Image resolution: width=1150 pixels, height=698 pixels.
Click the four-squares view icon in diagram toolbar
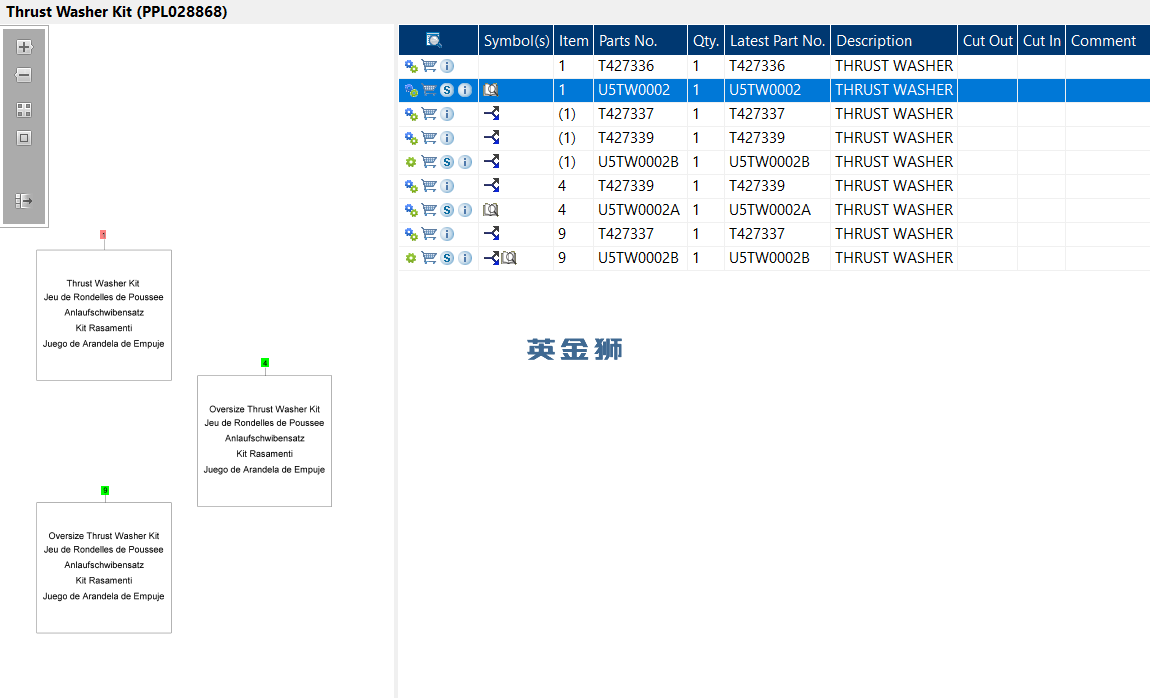point(24,110)
